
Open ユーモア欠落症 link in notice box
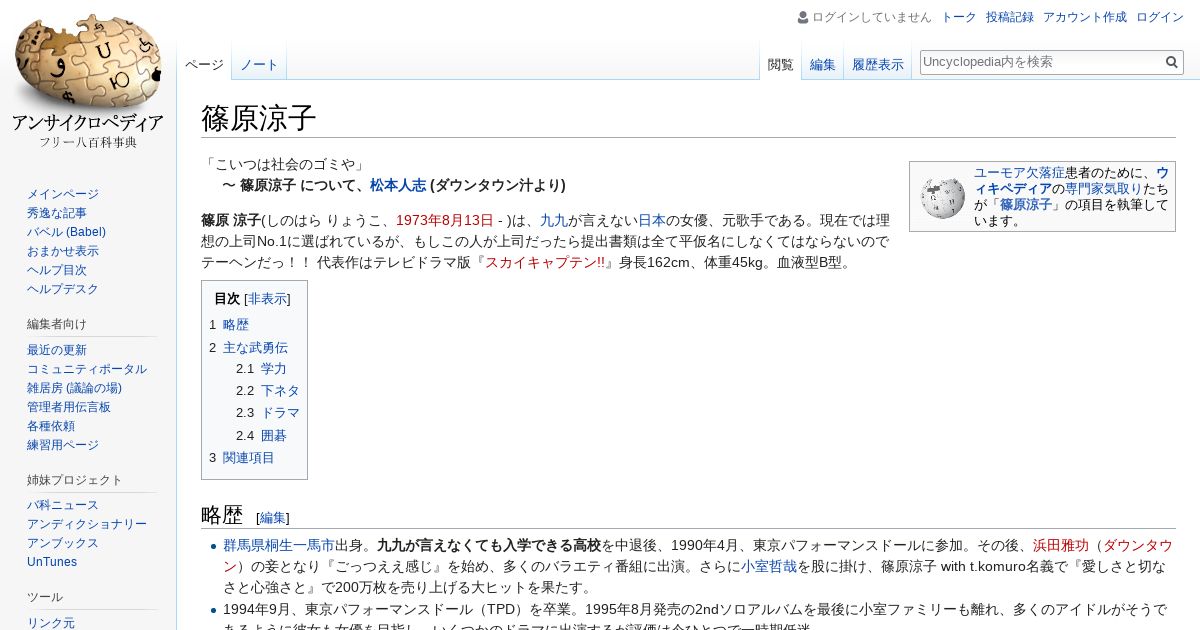pos(1019,173)
